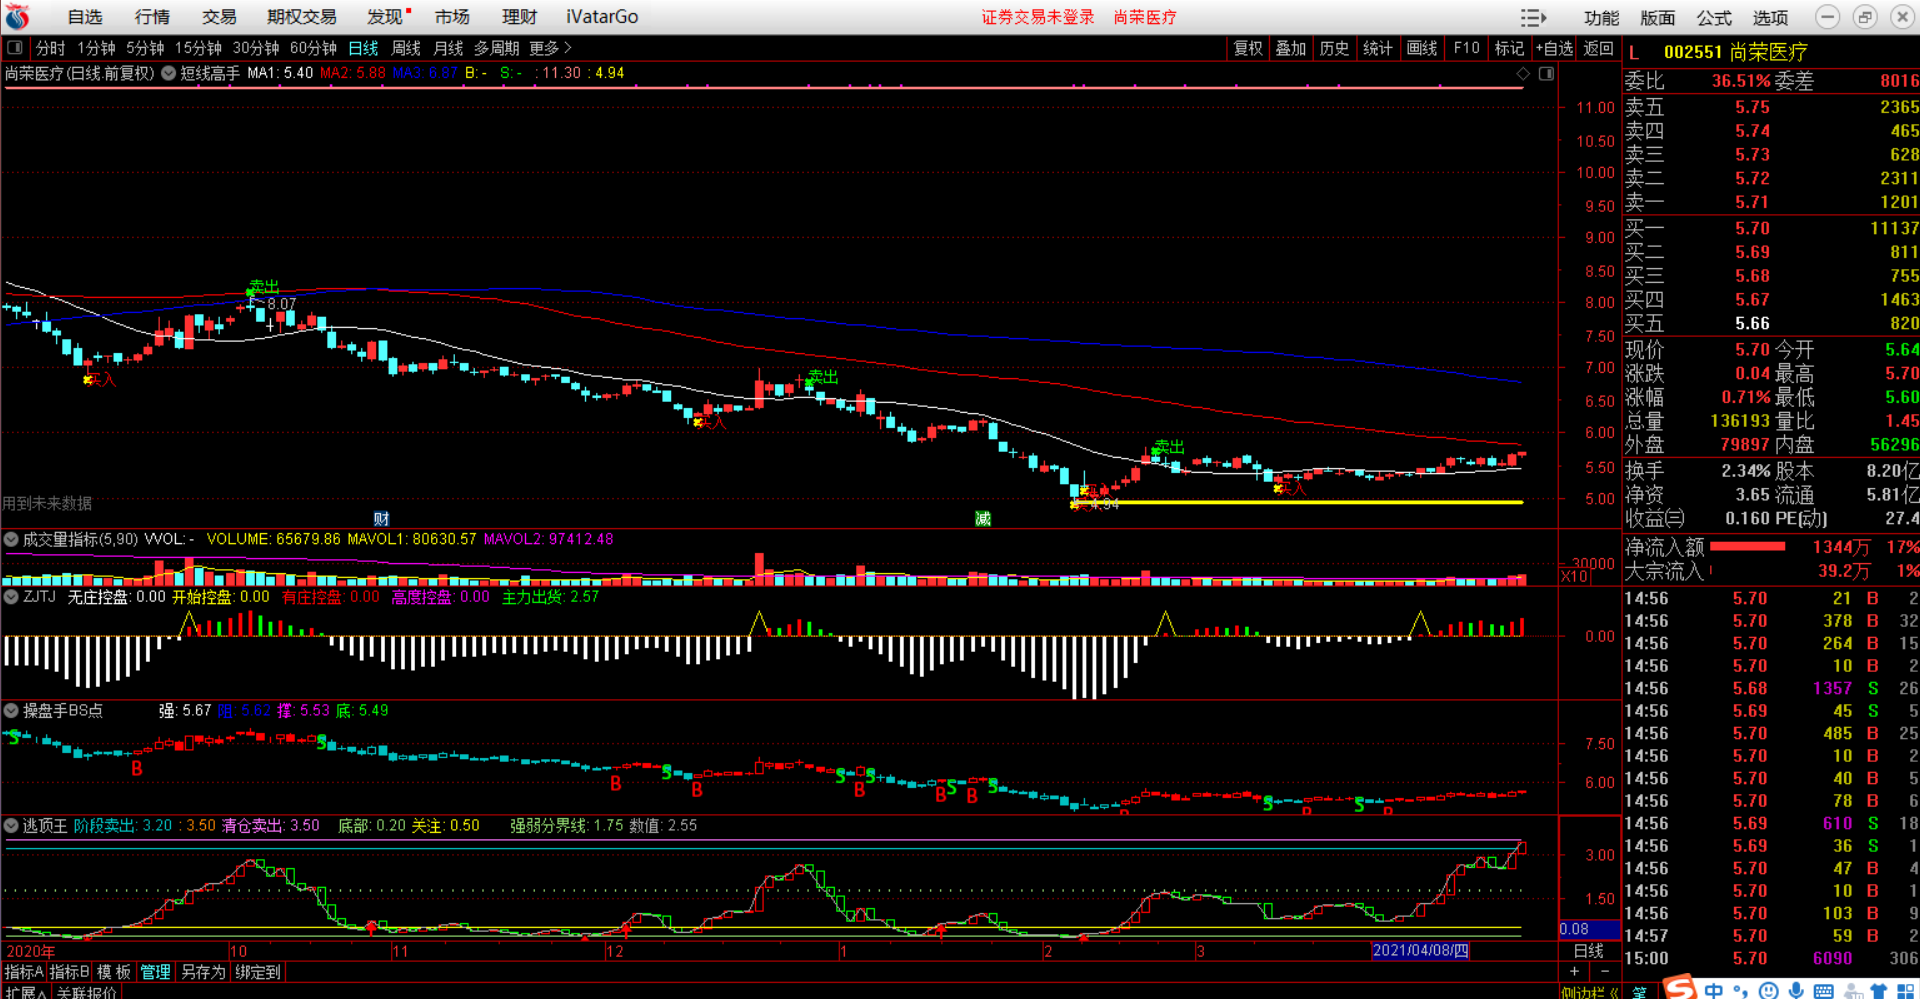Click the 2021/04/08 date marker
Screen dimensions: 1920x999
(1420, 950)
